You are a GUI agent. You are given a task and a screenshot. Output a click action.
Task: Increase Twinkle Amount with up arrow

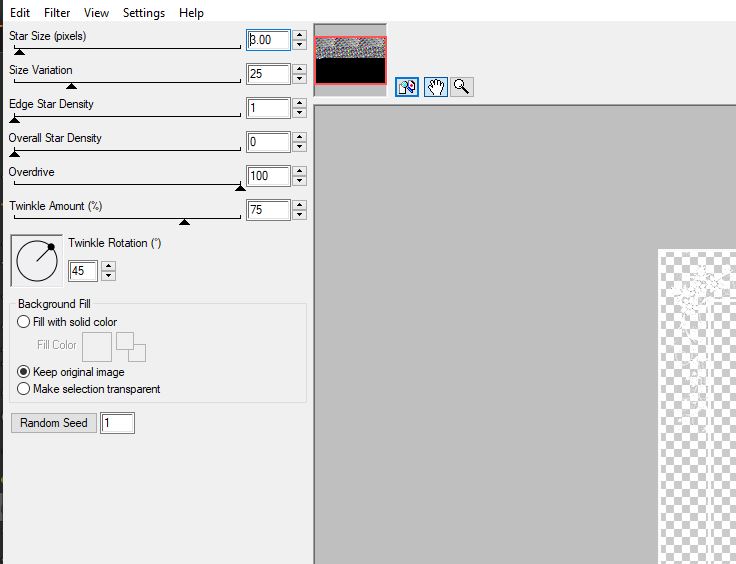click(x=299, y=205)
